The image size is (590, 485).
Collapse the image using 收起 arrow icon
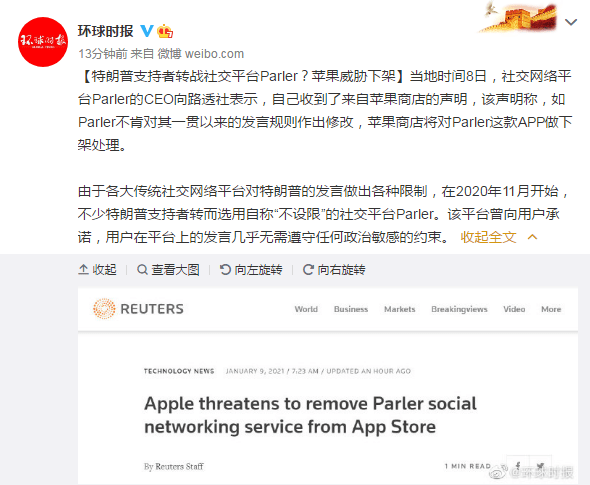pos(97,270)
